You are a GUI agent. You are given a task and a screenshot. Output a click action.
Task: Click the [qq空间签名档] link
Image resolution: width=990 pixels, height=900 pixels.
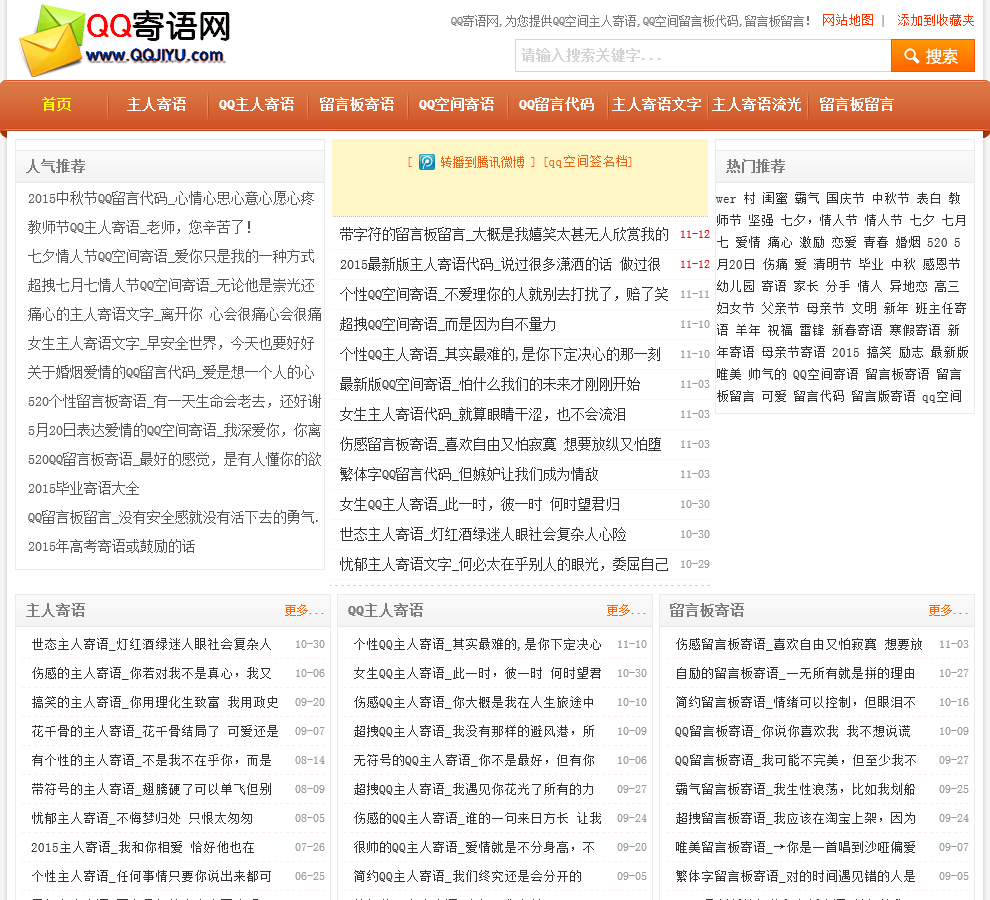(588, 162)
